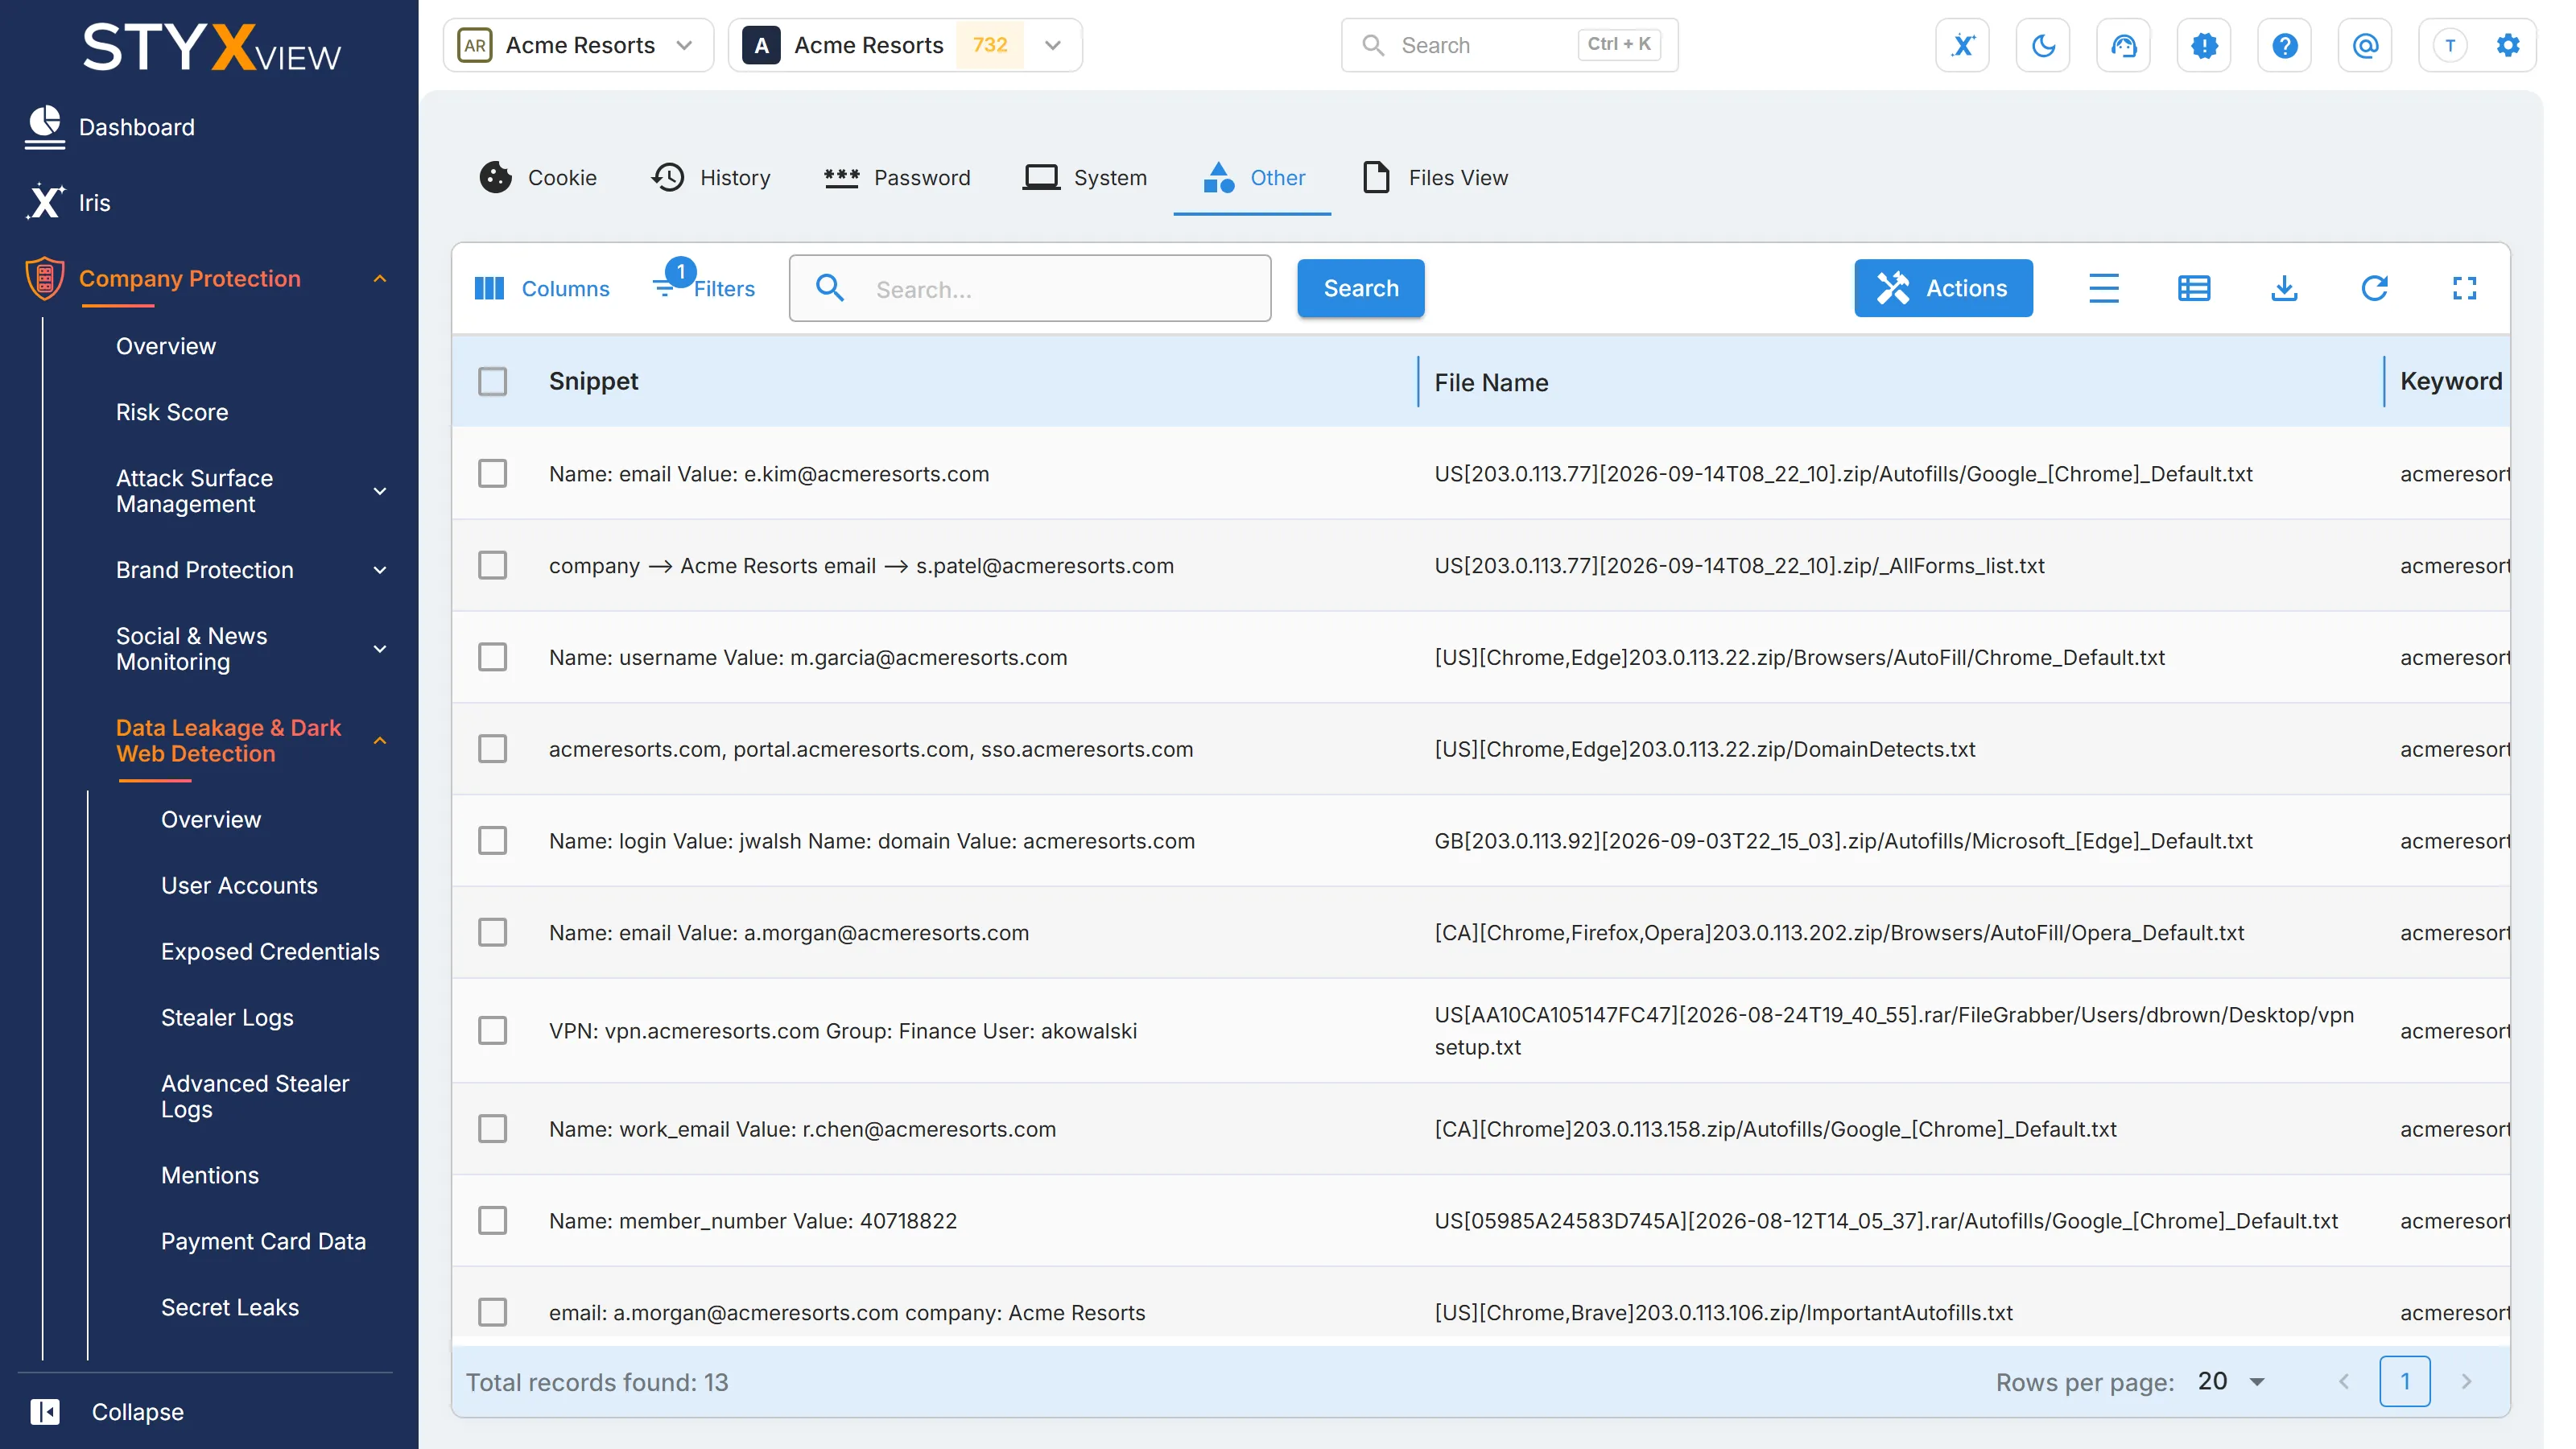Open Risk Score in sidebar
This screenshot has height=1449, width=2576.
(172, 412)
